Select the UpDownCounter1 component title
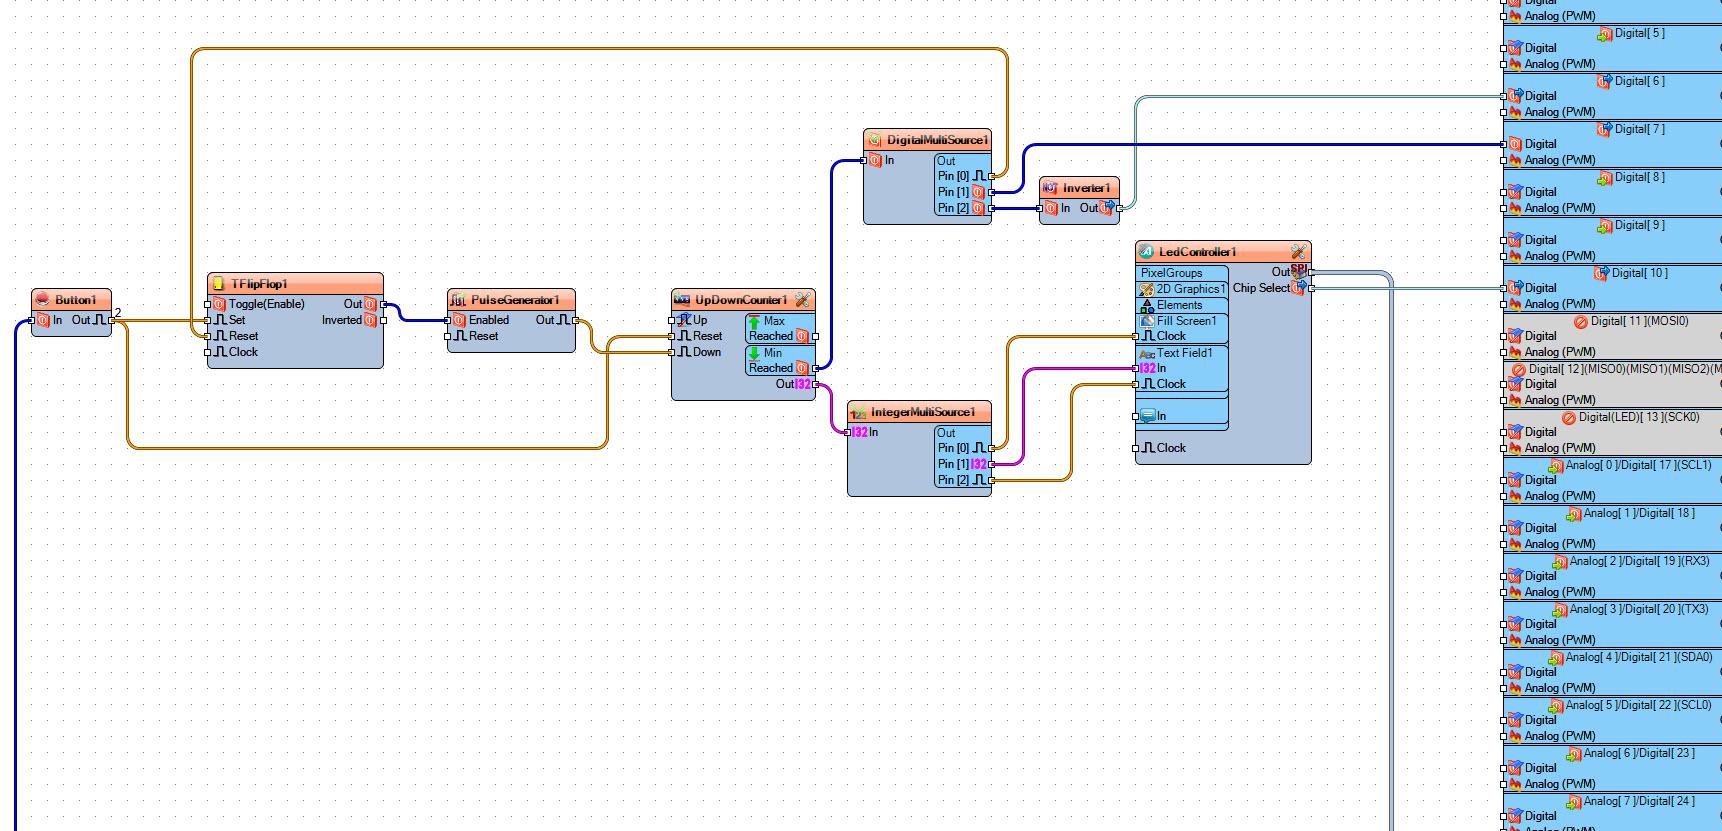 pyautogui.click(x=741, y=300)
